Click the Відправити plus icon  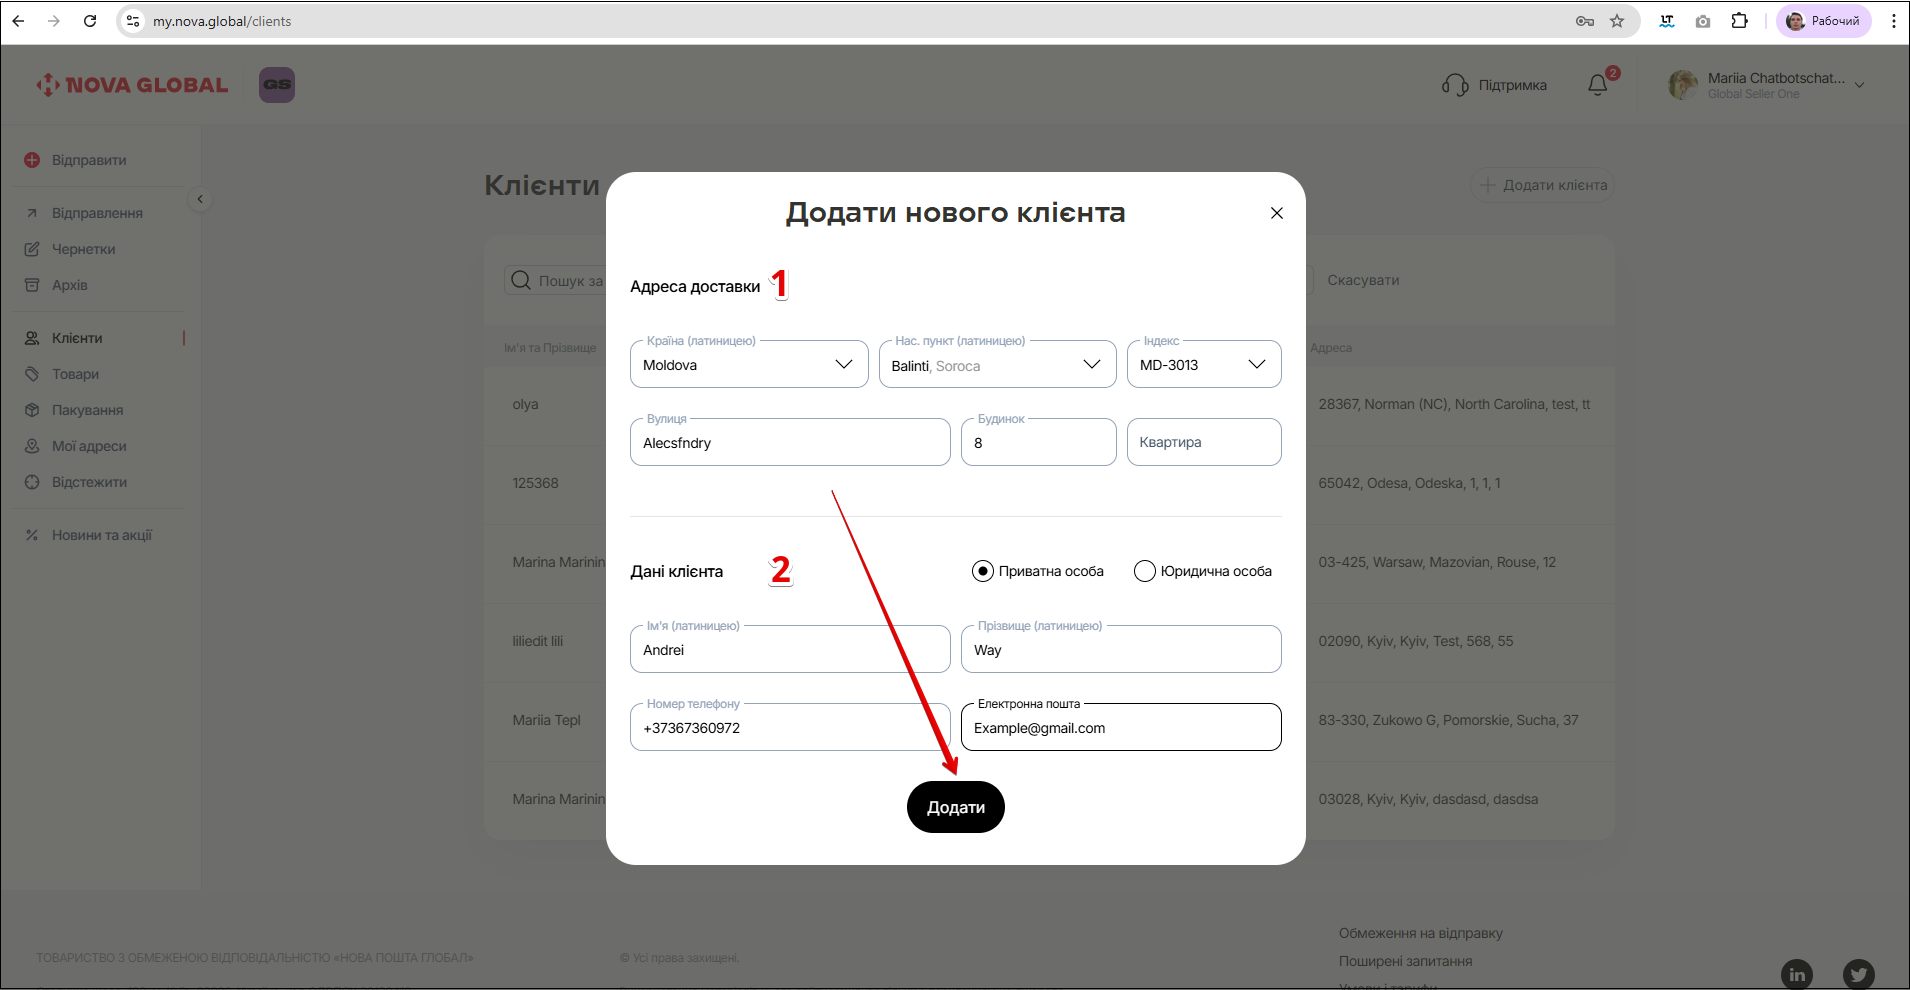coord(32,160)
